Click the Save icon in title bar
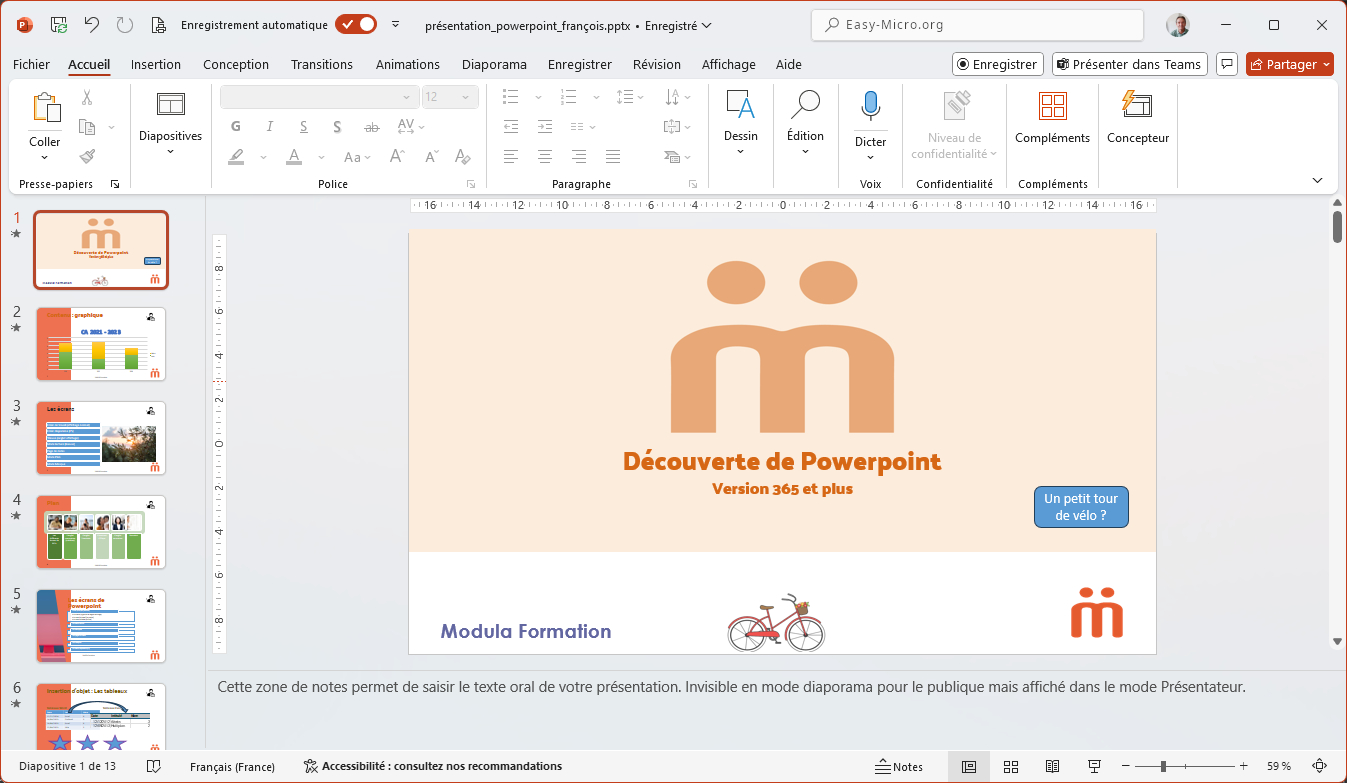 coord(59,25)
